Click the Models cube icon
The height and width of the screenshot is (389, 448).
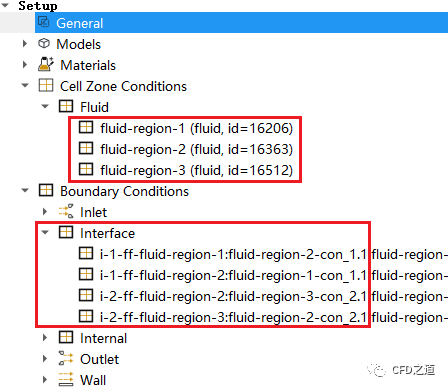pos(44,44)
